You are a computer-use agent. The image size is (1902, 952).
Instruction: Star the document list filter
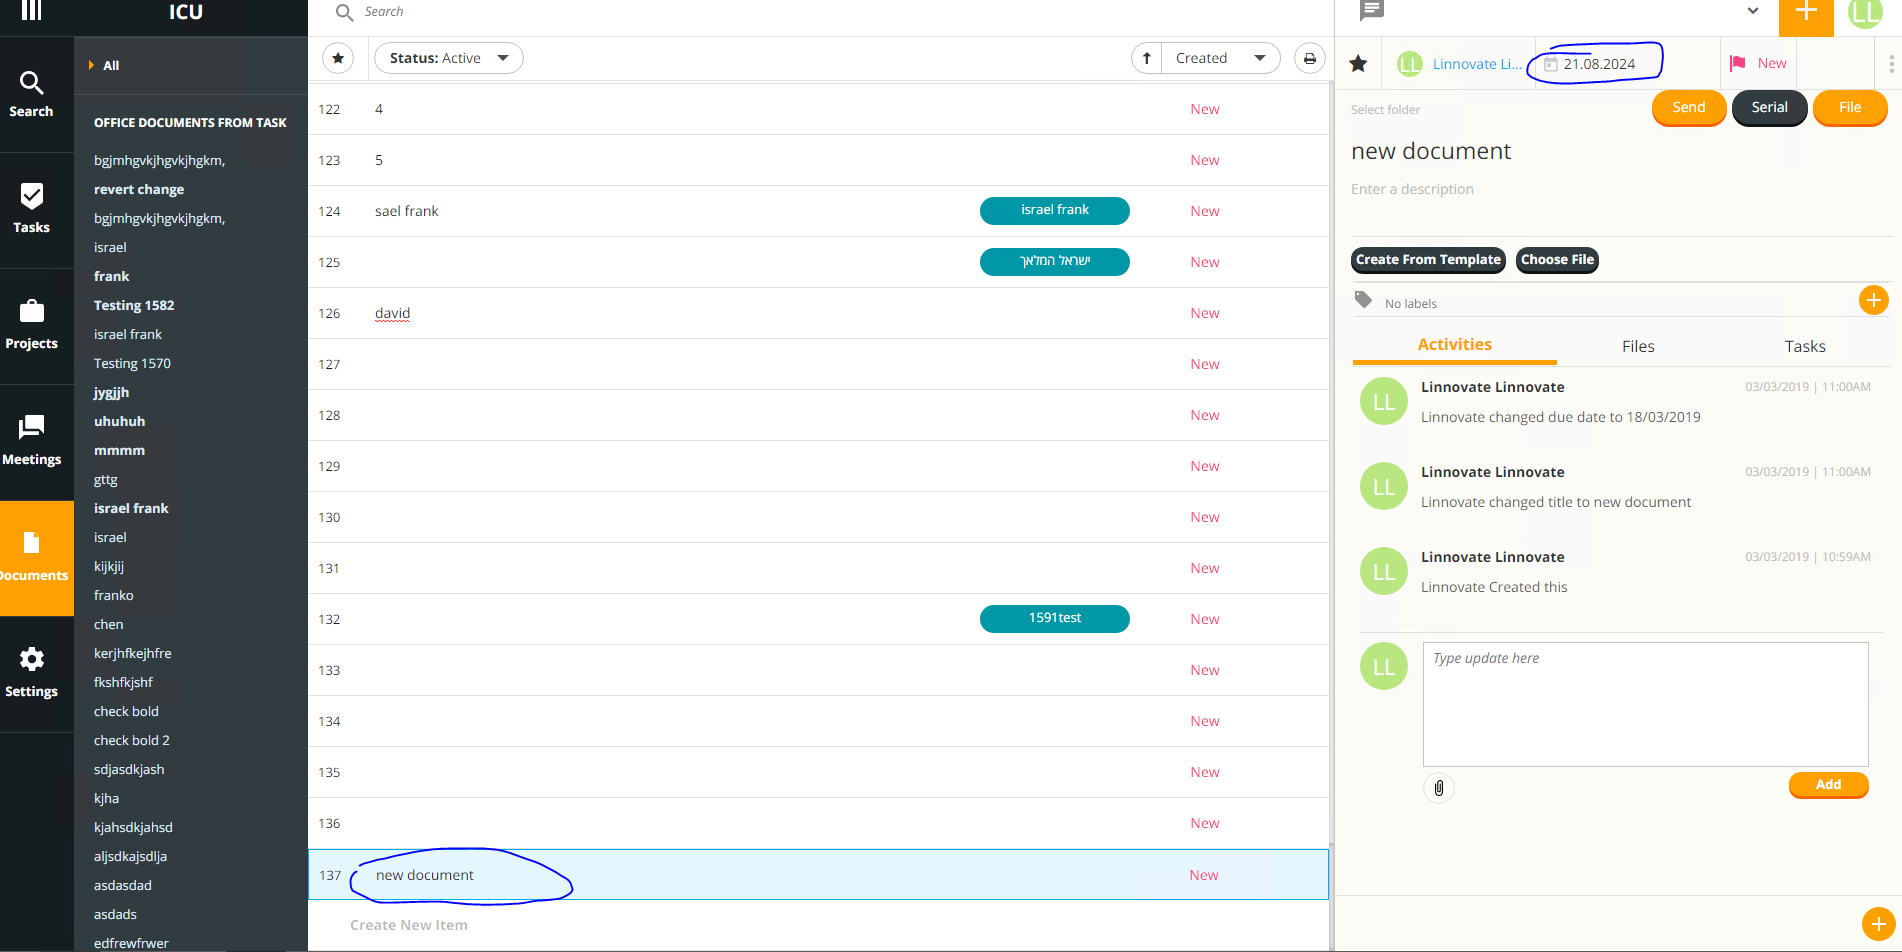[338, 58]
